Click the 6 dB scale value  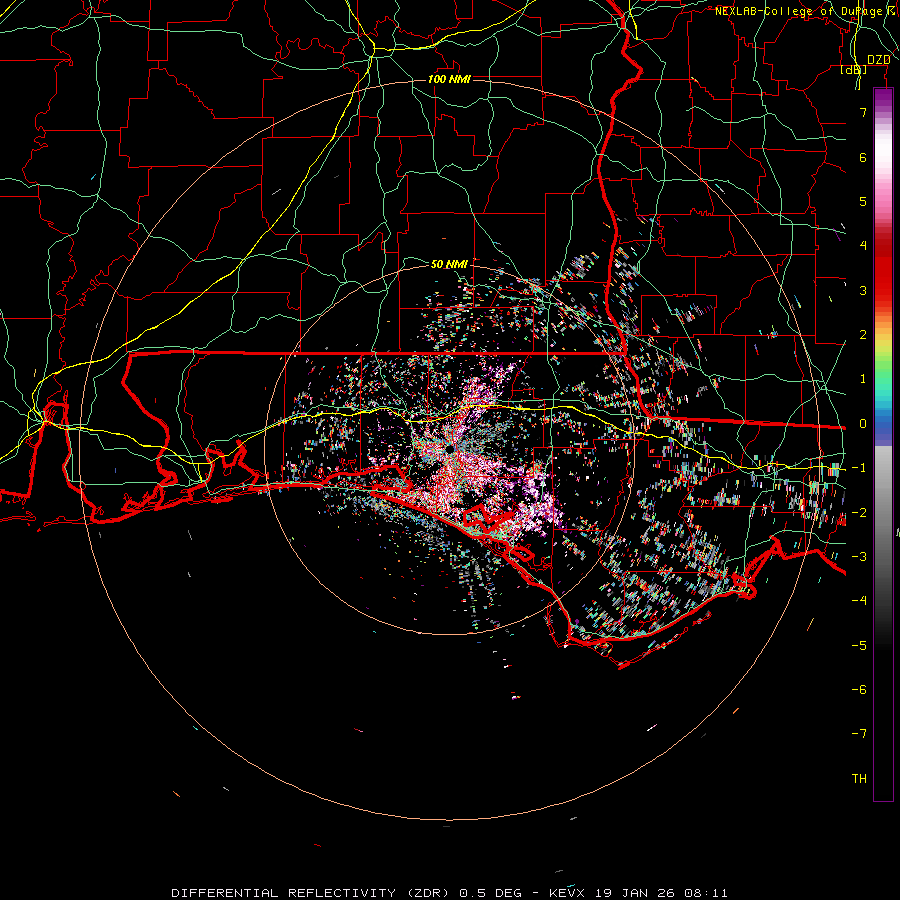tap(863, 157)
